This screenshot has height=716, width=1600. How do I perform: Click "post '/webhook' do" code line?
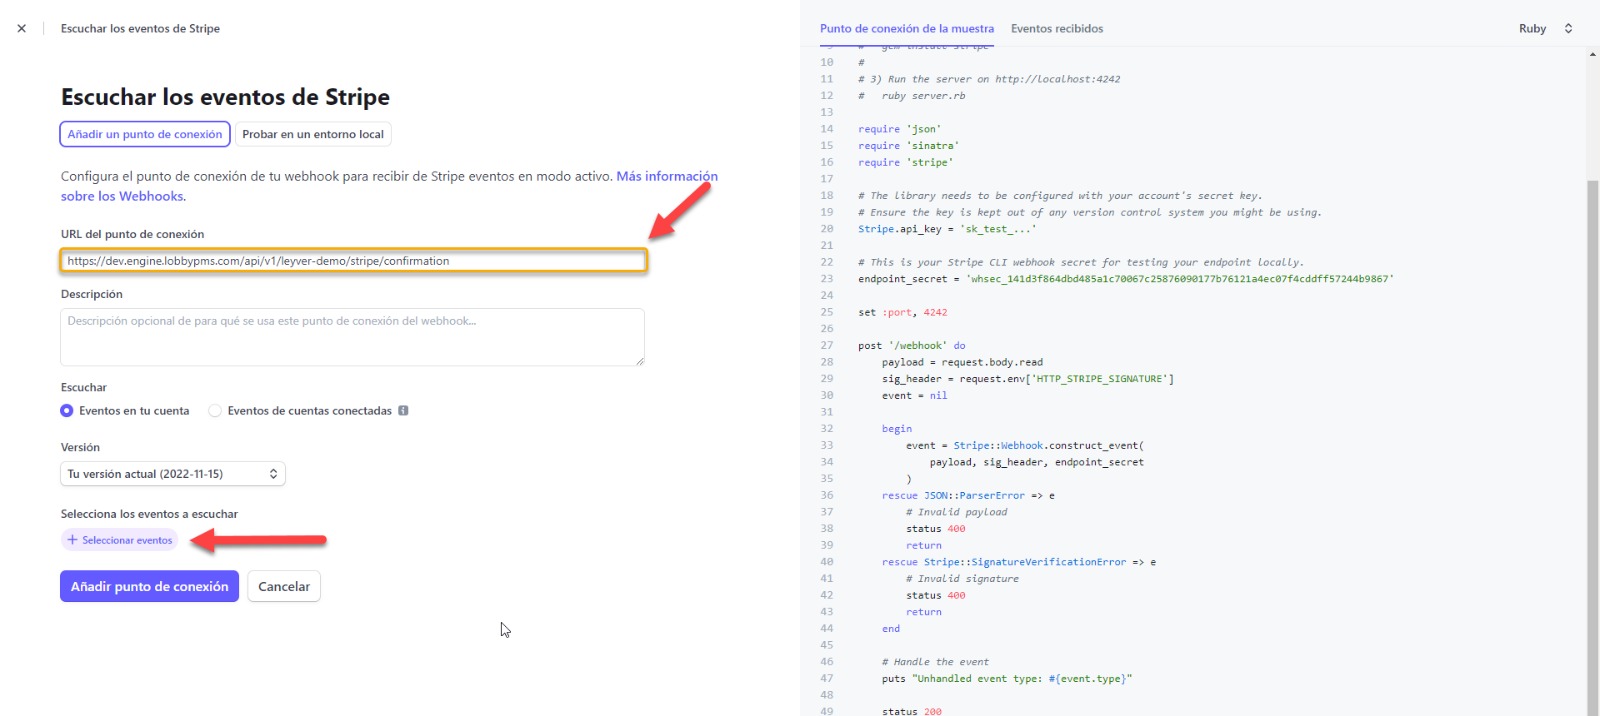[x=912, y=346]
